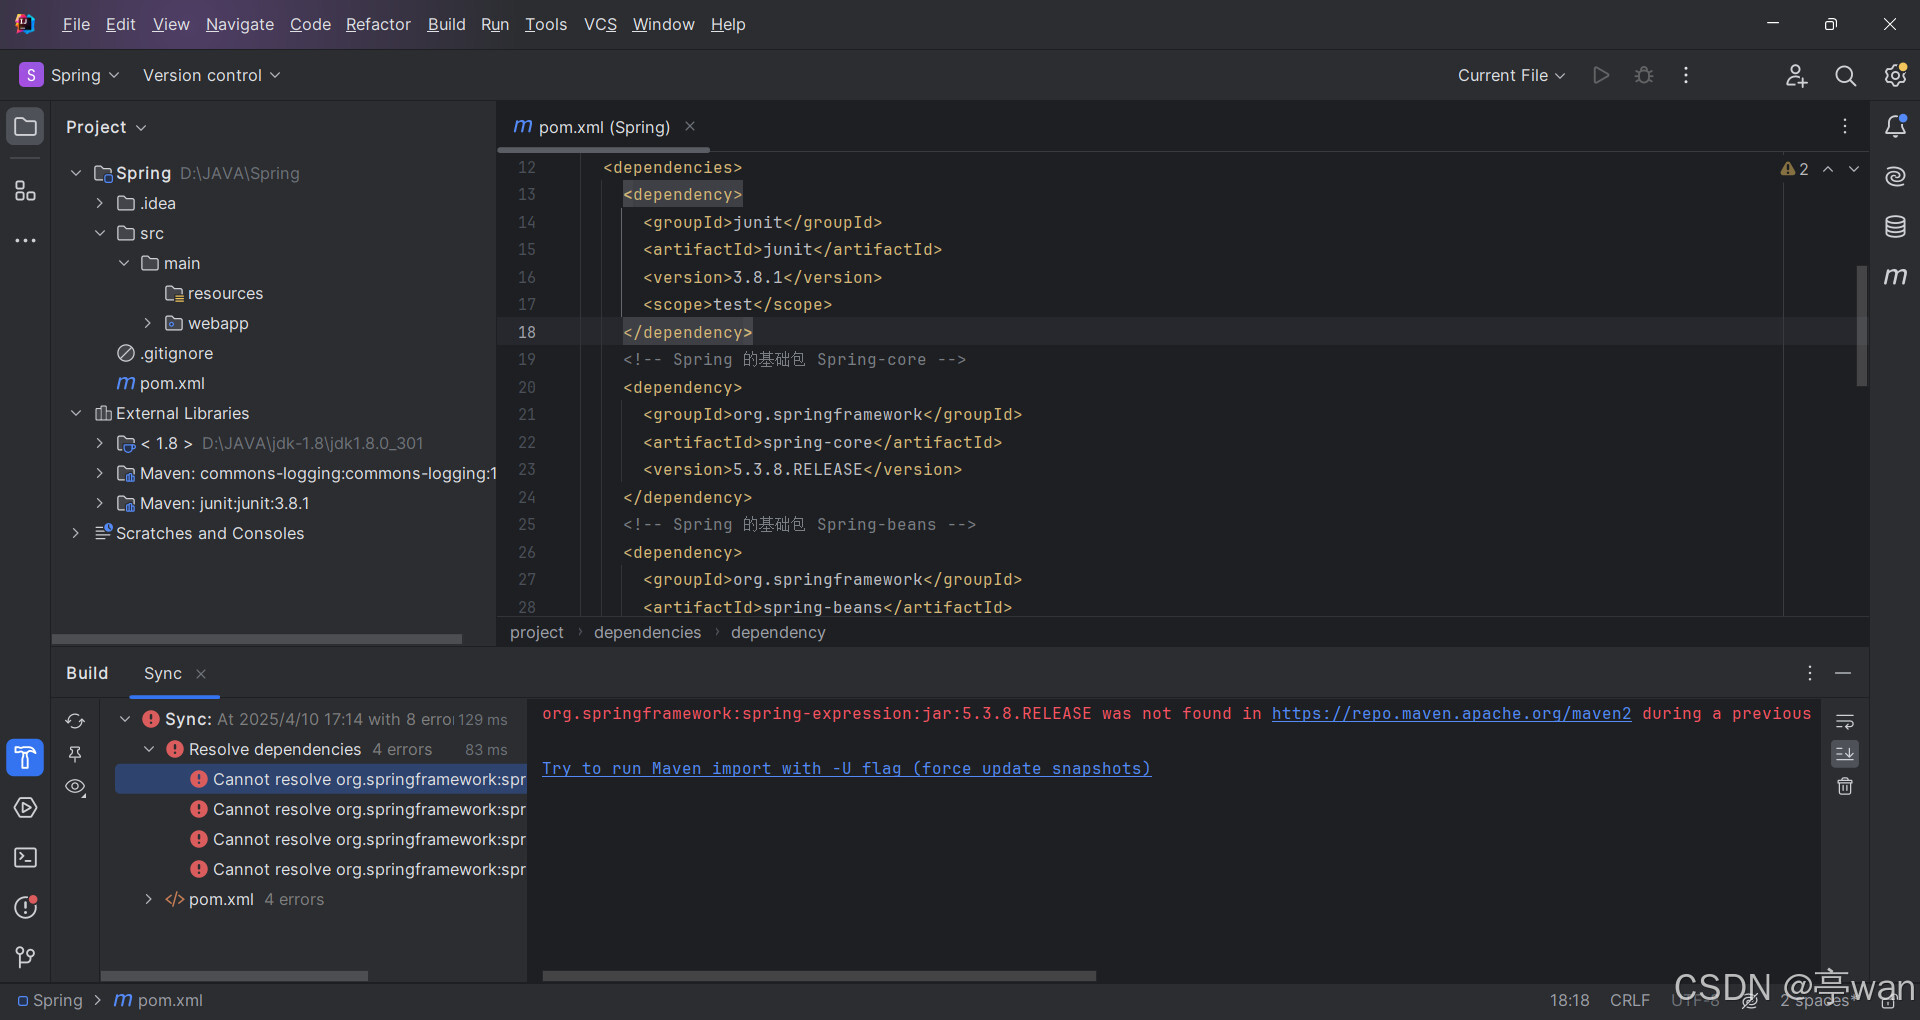
Task: Open IDE settings gear icon
Action: point(1895,75)
